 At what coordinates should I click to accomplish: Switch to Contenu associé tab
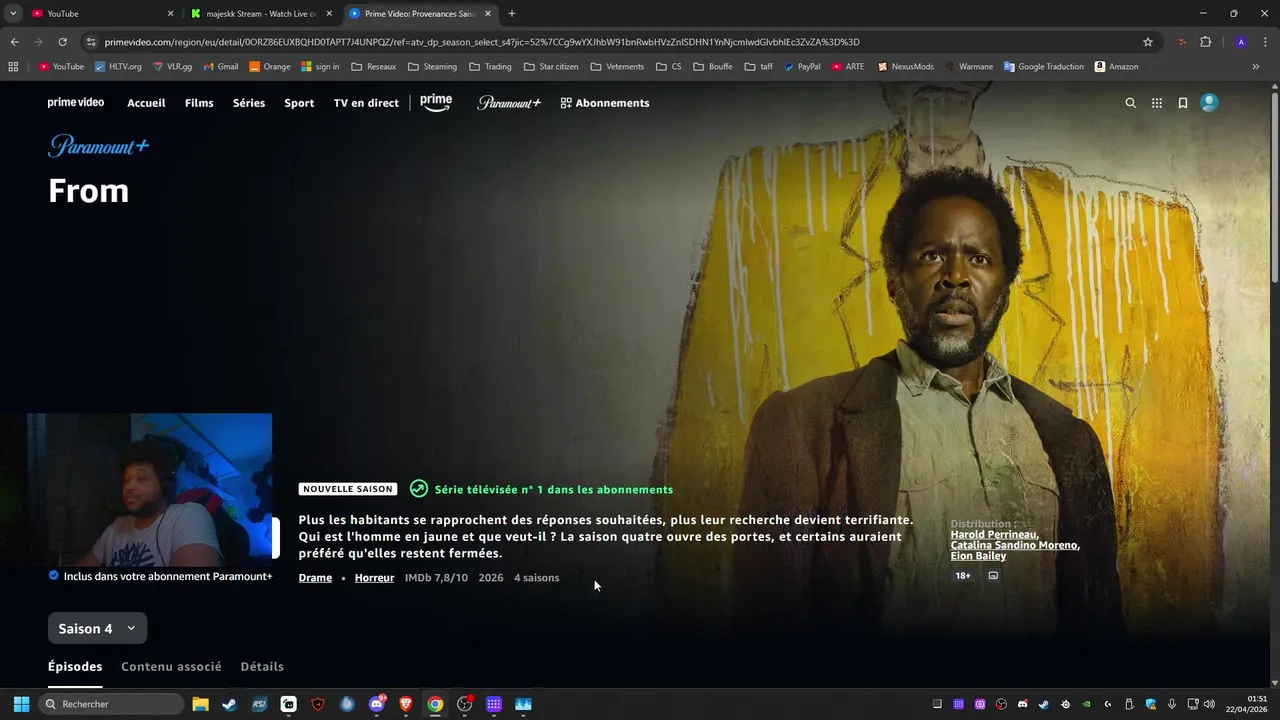[171, 667]
